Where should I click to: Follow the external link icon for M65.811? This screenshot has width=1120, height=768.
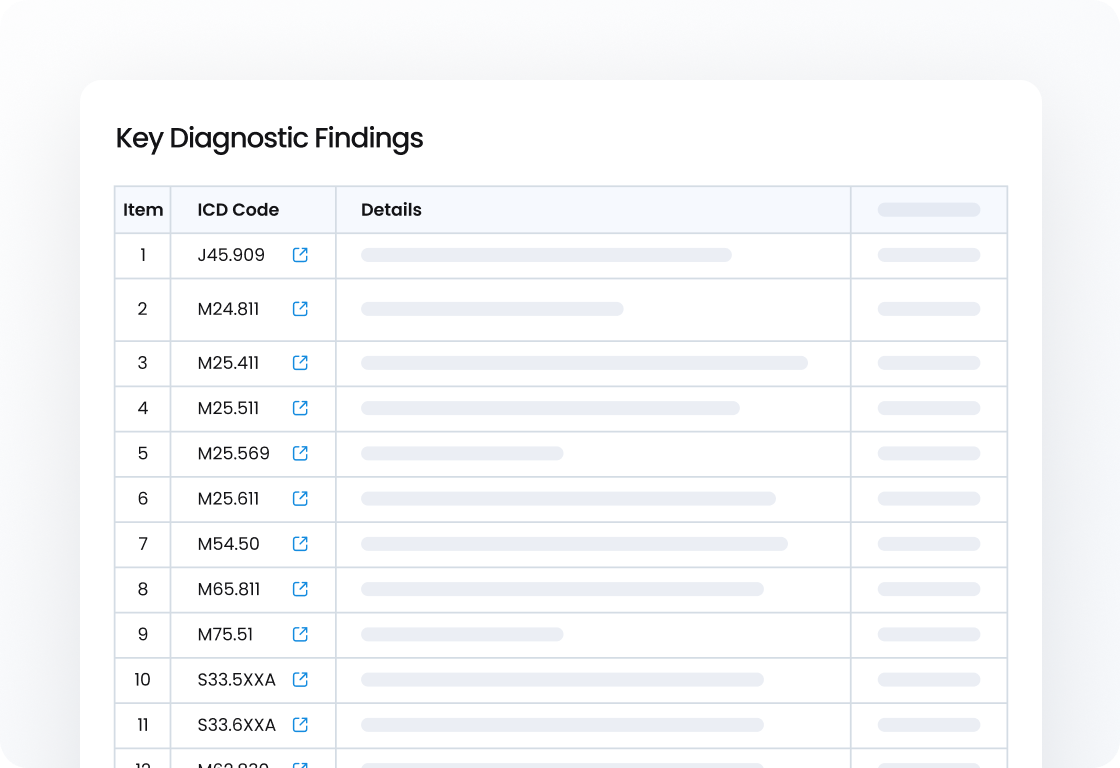[x=300, y=589]
